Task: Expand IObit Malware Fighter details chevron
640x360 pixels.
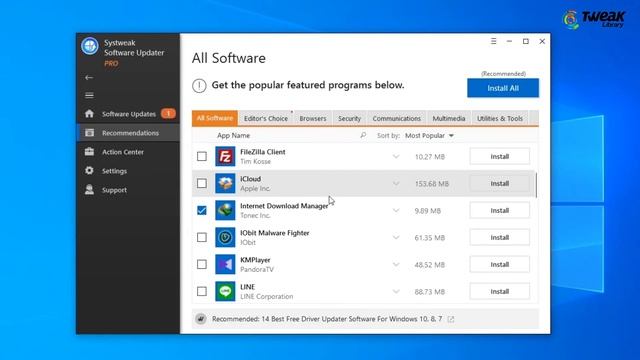Action: 396,237
